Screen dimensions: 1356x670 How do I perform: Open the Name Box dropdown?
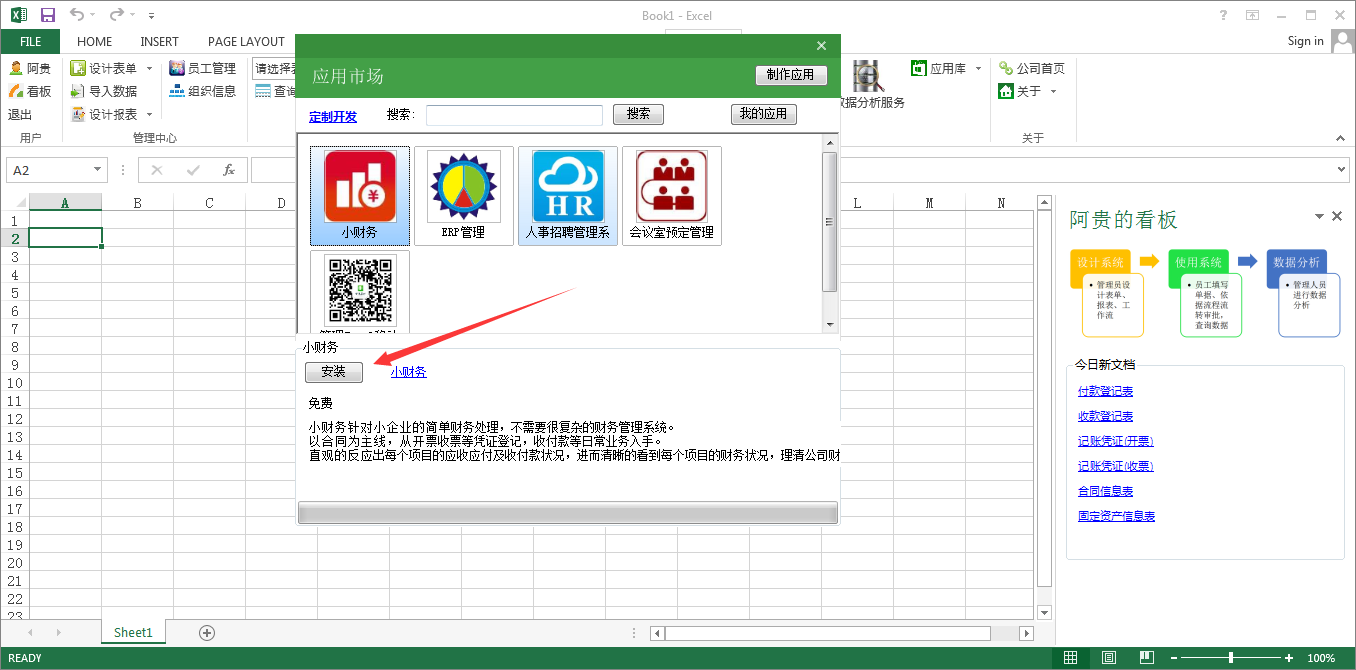[97, 170]
